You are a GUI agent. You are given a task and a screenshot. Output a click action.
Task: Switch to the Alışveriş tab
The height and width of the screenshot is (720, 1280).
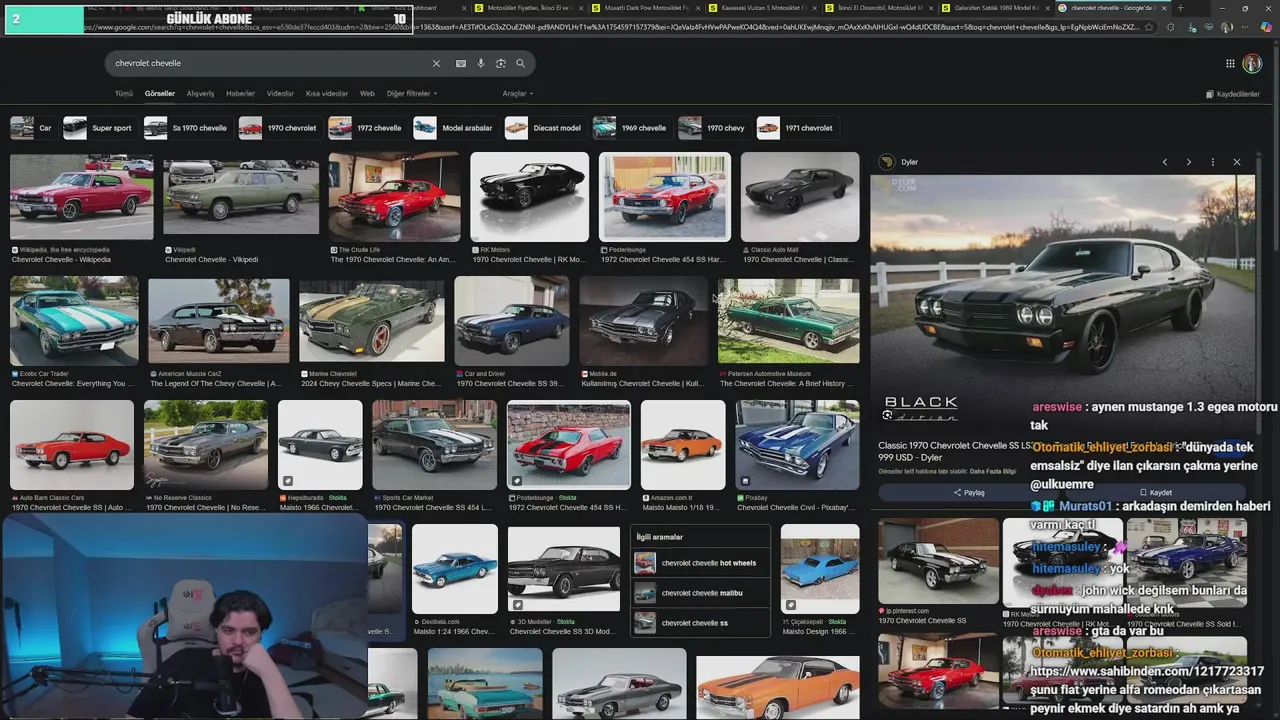pyautogui.click(x=201, y=93)
